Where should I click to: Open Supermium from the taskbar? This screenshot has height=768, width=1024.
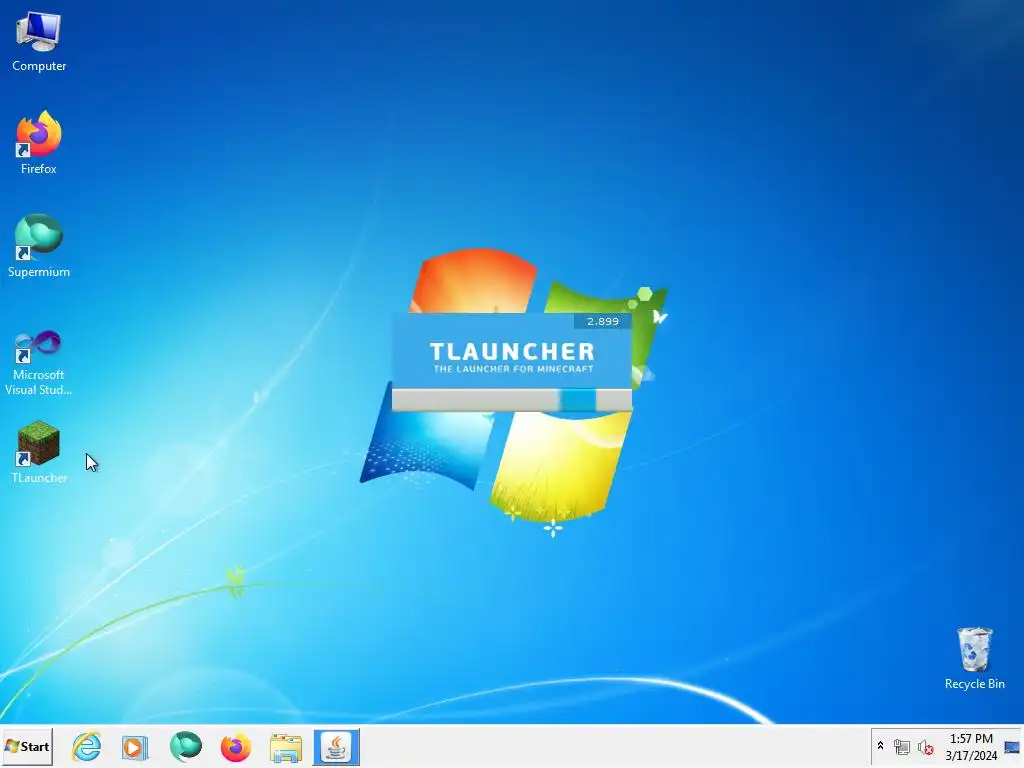tap(185, 746)
